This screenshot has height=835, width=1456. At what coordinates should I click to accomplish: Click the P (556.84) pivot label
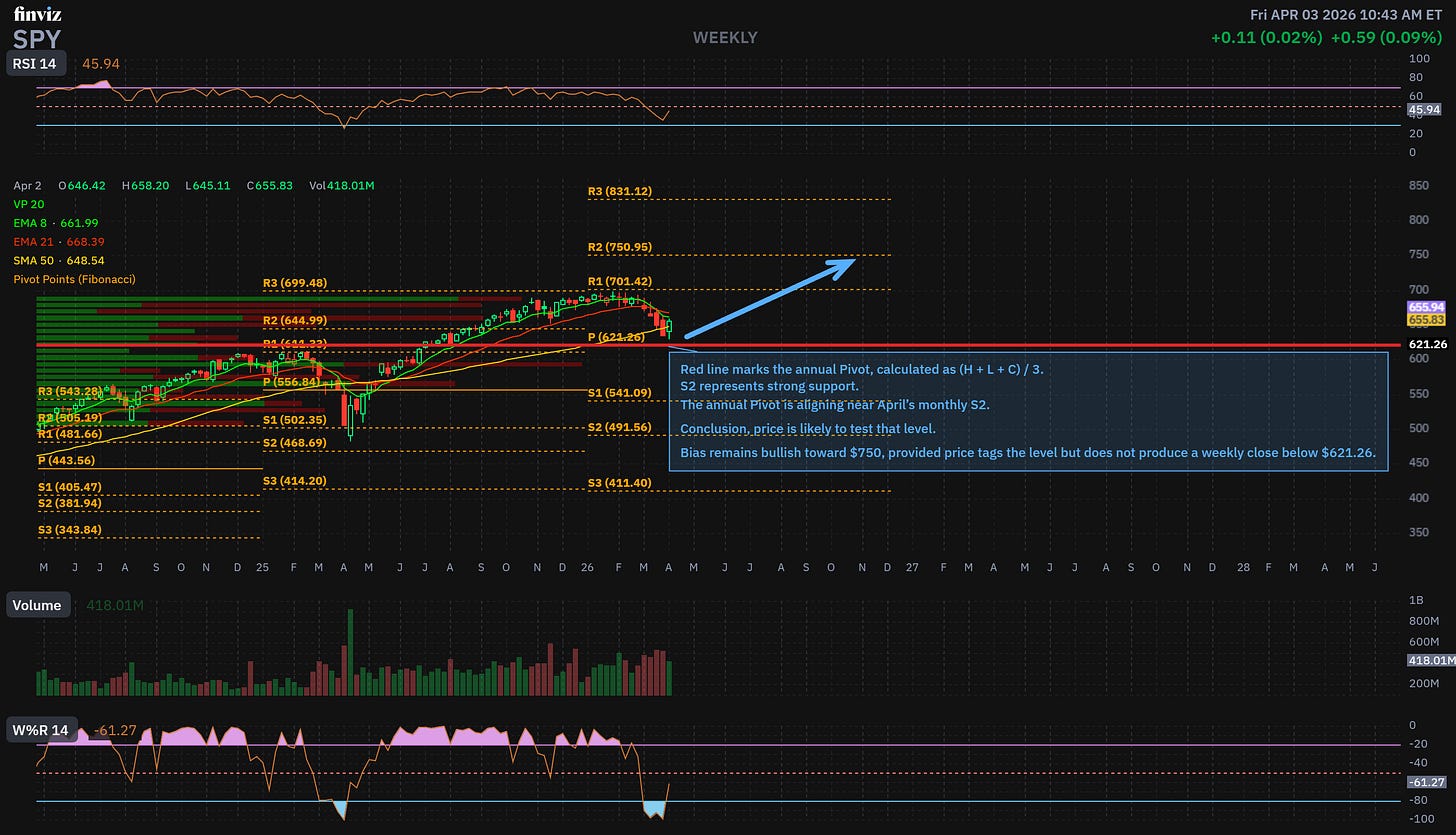click(x=291, y=382)
